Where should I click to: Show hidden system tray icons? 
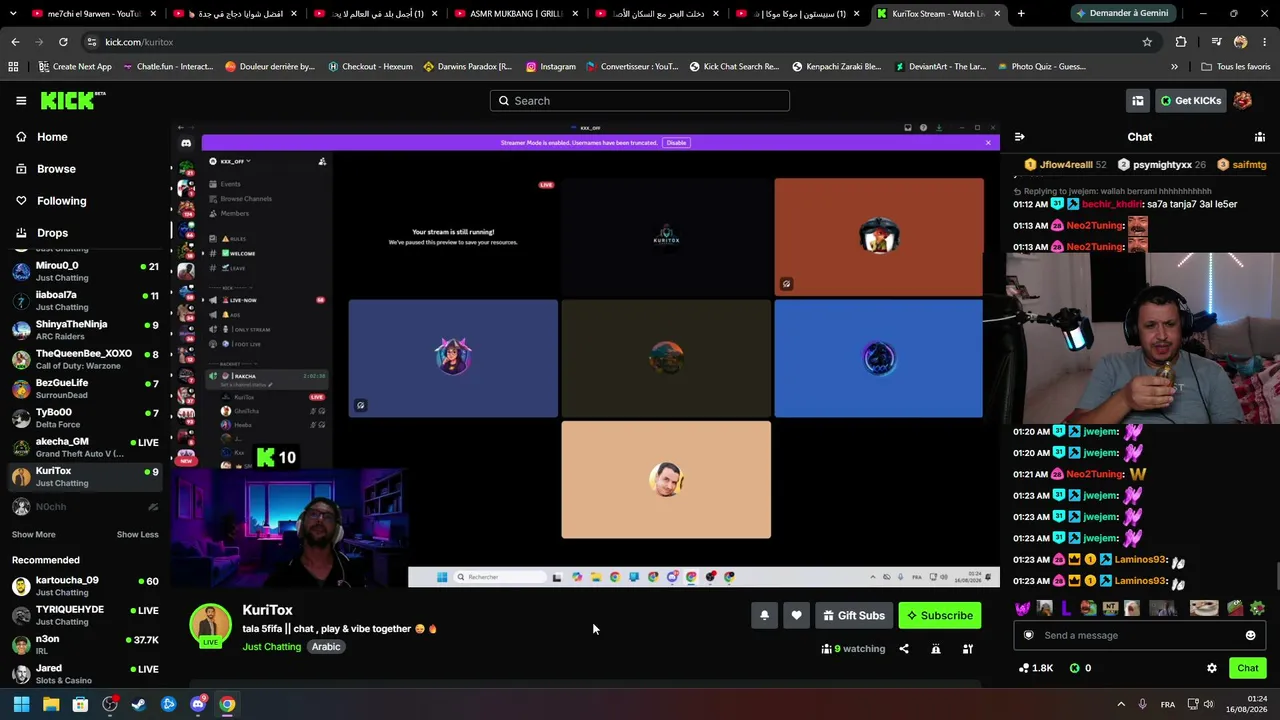(1121, 704)
